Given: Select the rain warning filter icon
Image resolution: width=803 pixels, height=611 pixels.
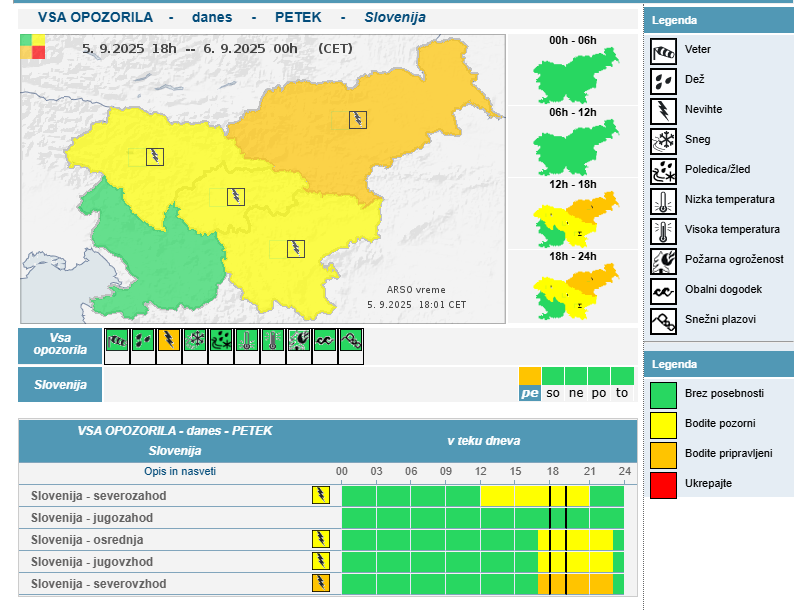Looking at the screenshot, I should coord(143,341).
